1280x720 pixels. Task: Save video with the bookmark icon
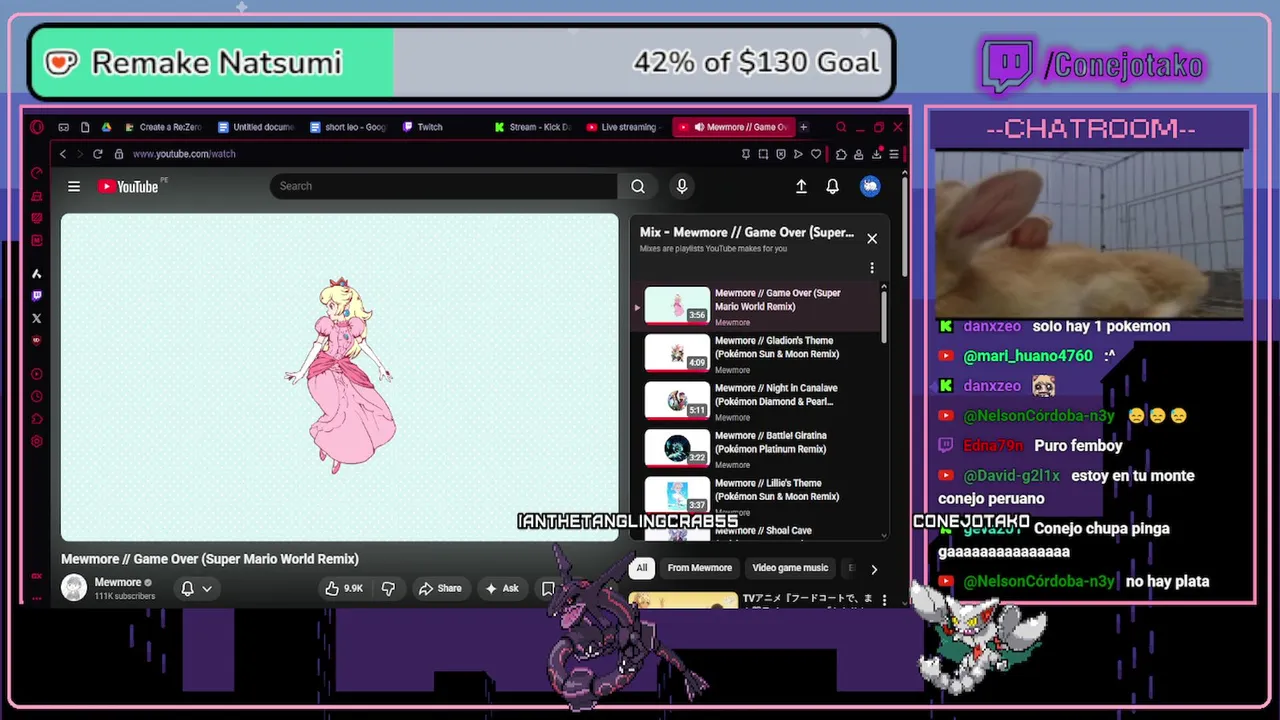pos(548,588)
